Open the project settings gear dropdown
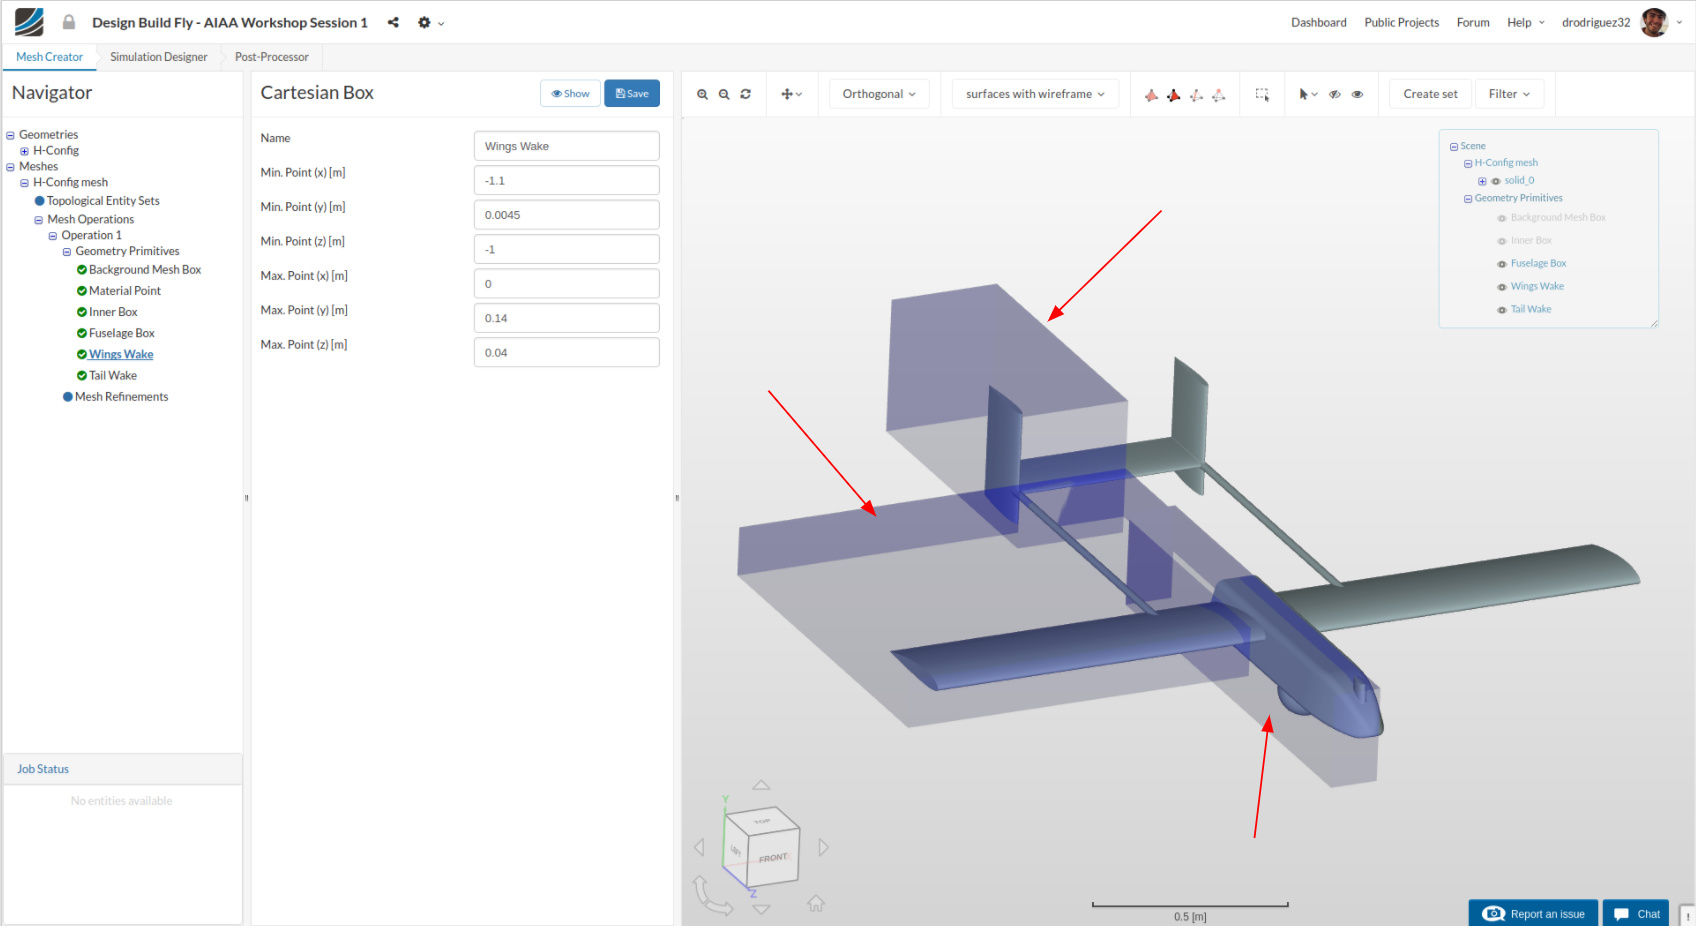The height and width of the screenshot is (926, 1696). [x=430, y=22]
